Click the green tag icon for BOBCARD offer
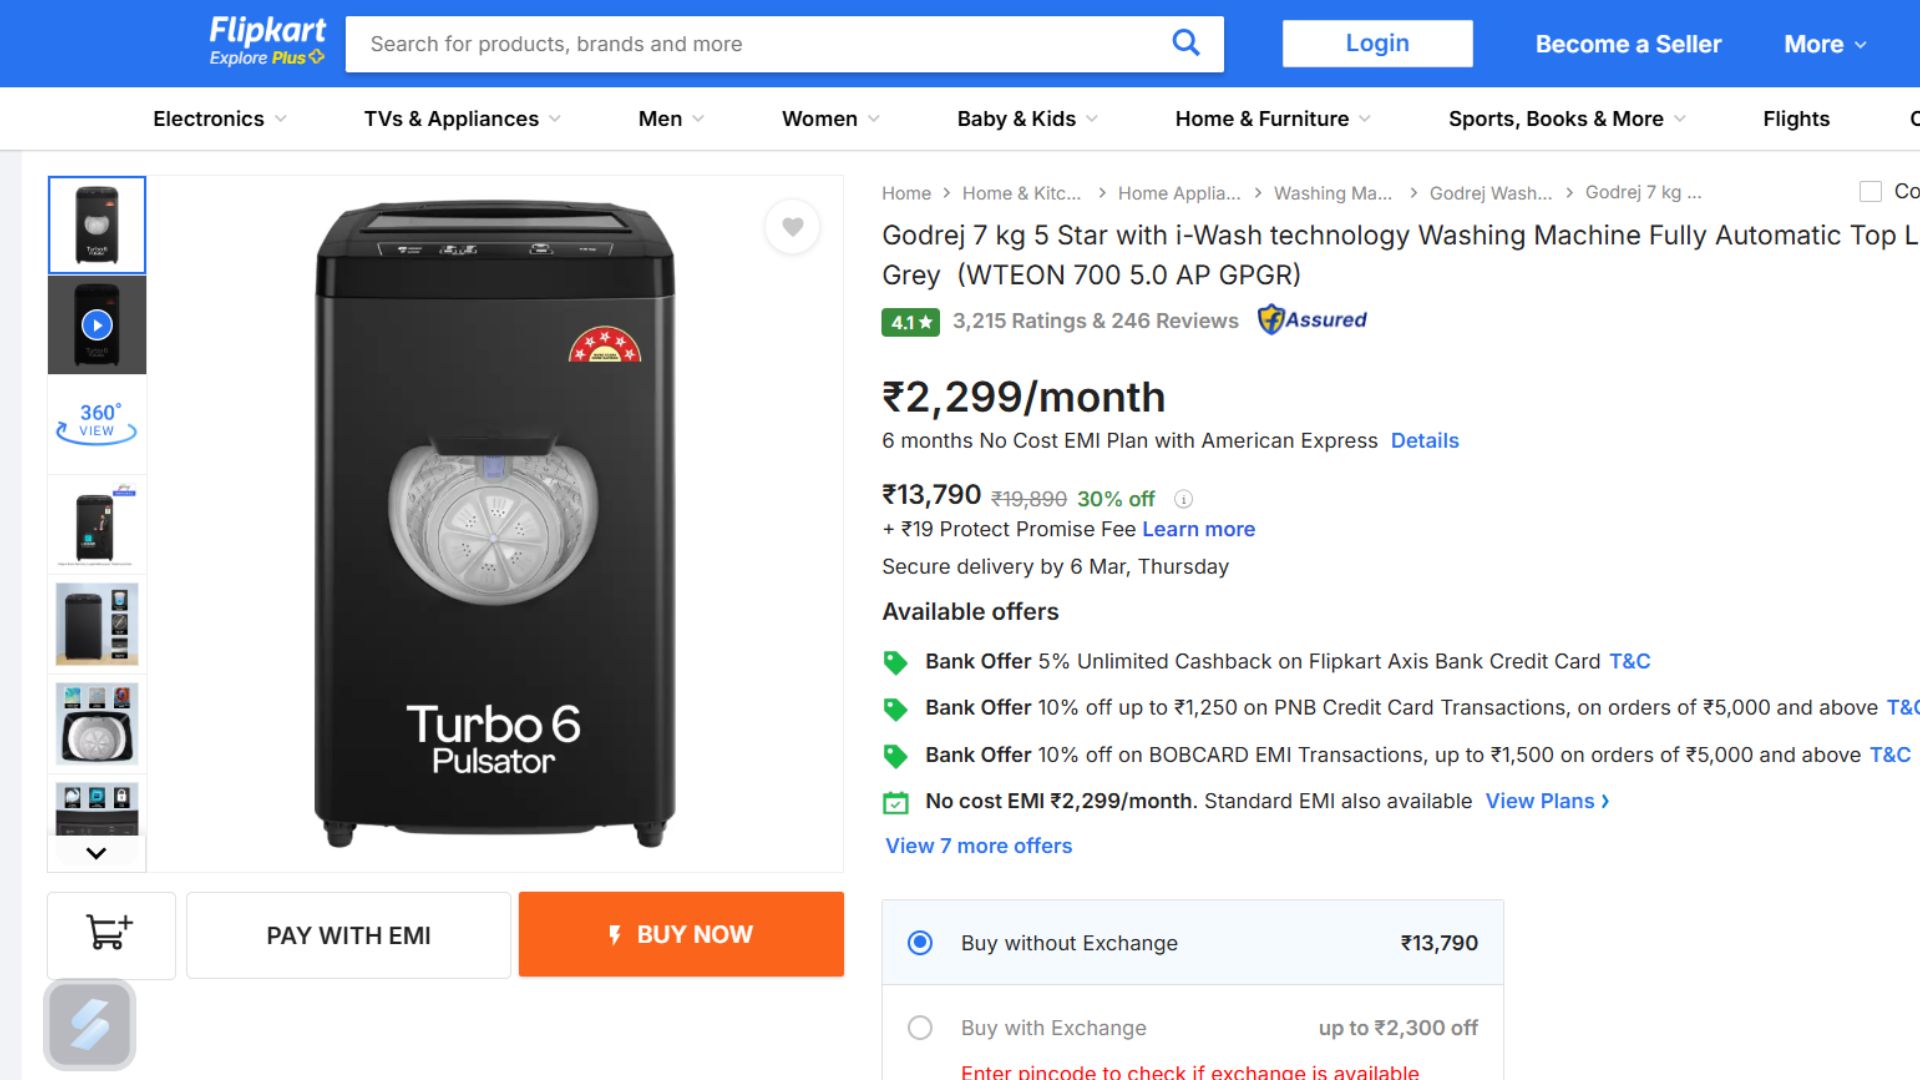Image resolution: width=1920 pixels, height=1080 pixels. [x=895, y=756]
